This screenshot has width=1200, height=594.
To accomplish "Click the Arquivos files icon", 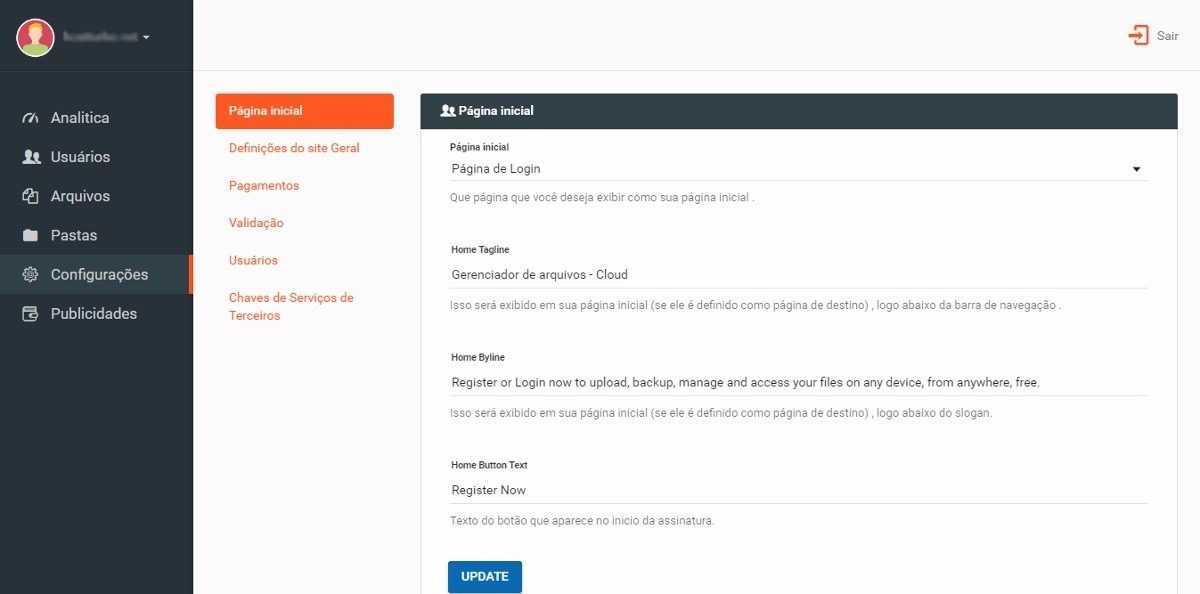I will point(30,196).
